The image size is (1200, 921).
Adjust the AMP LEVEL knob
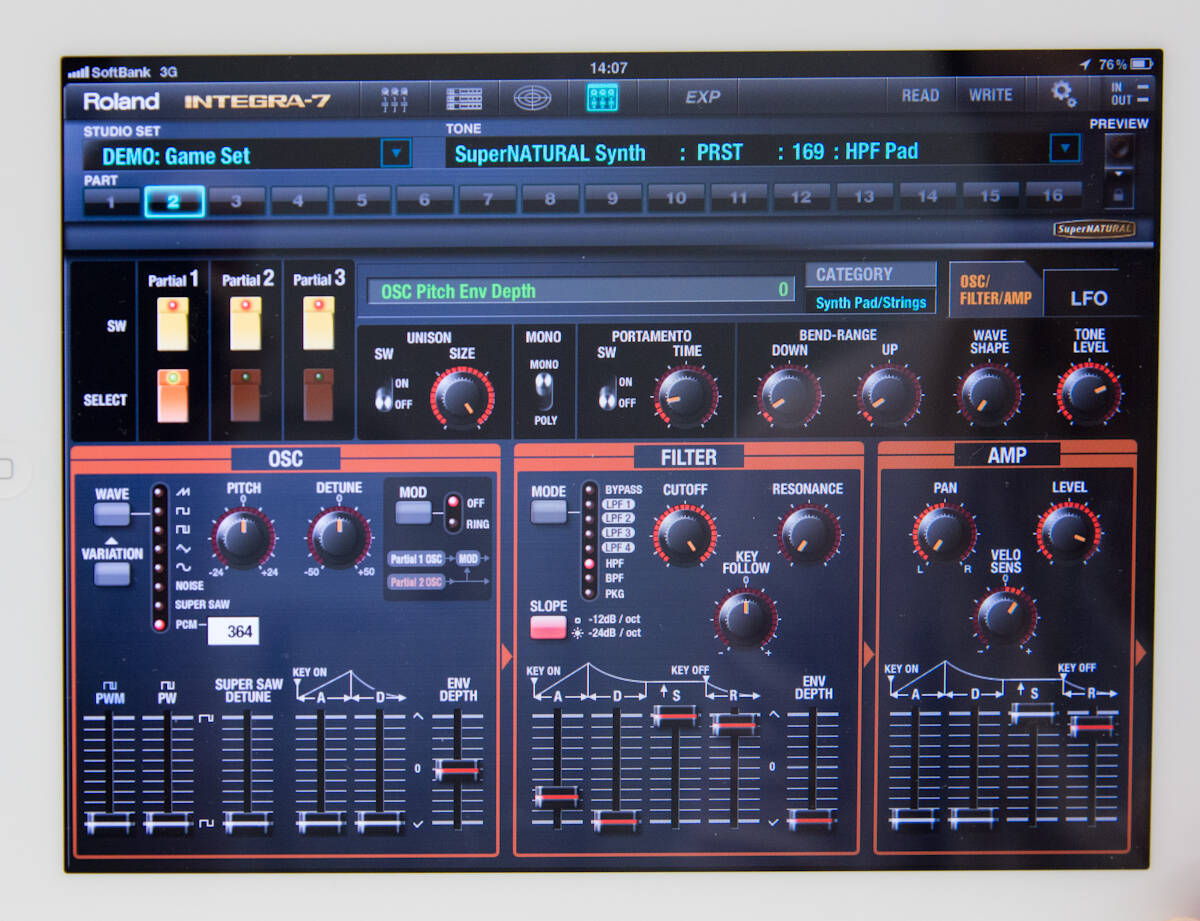[1068, 532]
